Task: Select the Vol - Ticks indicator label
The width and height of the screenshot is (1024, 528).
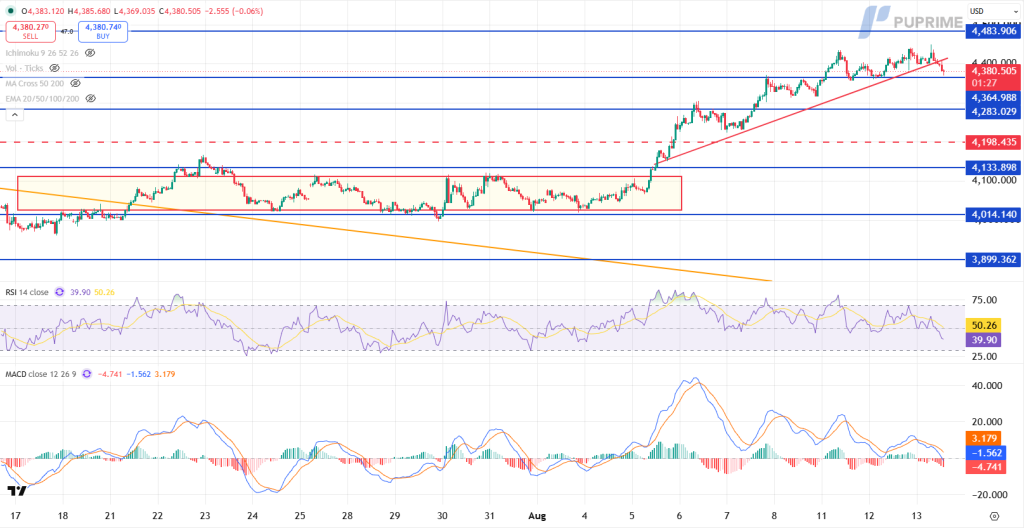Action: click(25, 68)
